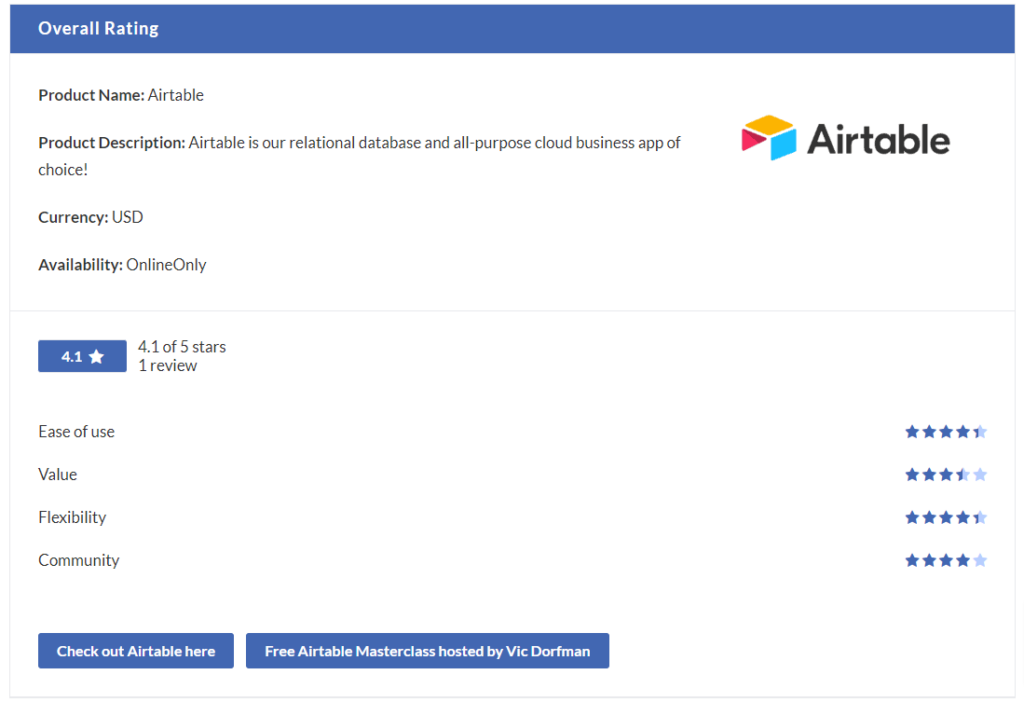Click the third star in the Value rating
Viewport: 1024px width, 702px height.
click(x=946, y=475)
